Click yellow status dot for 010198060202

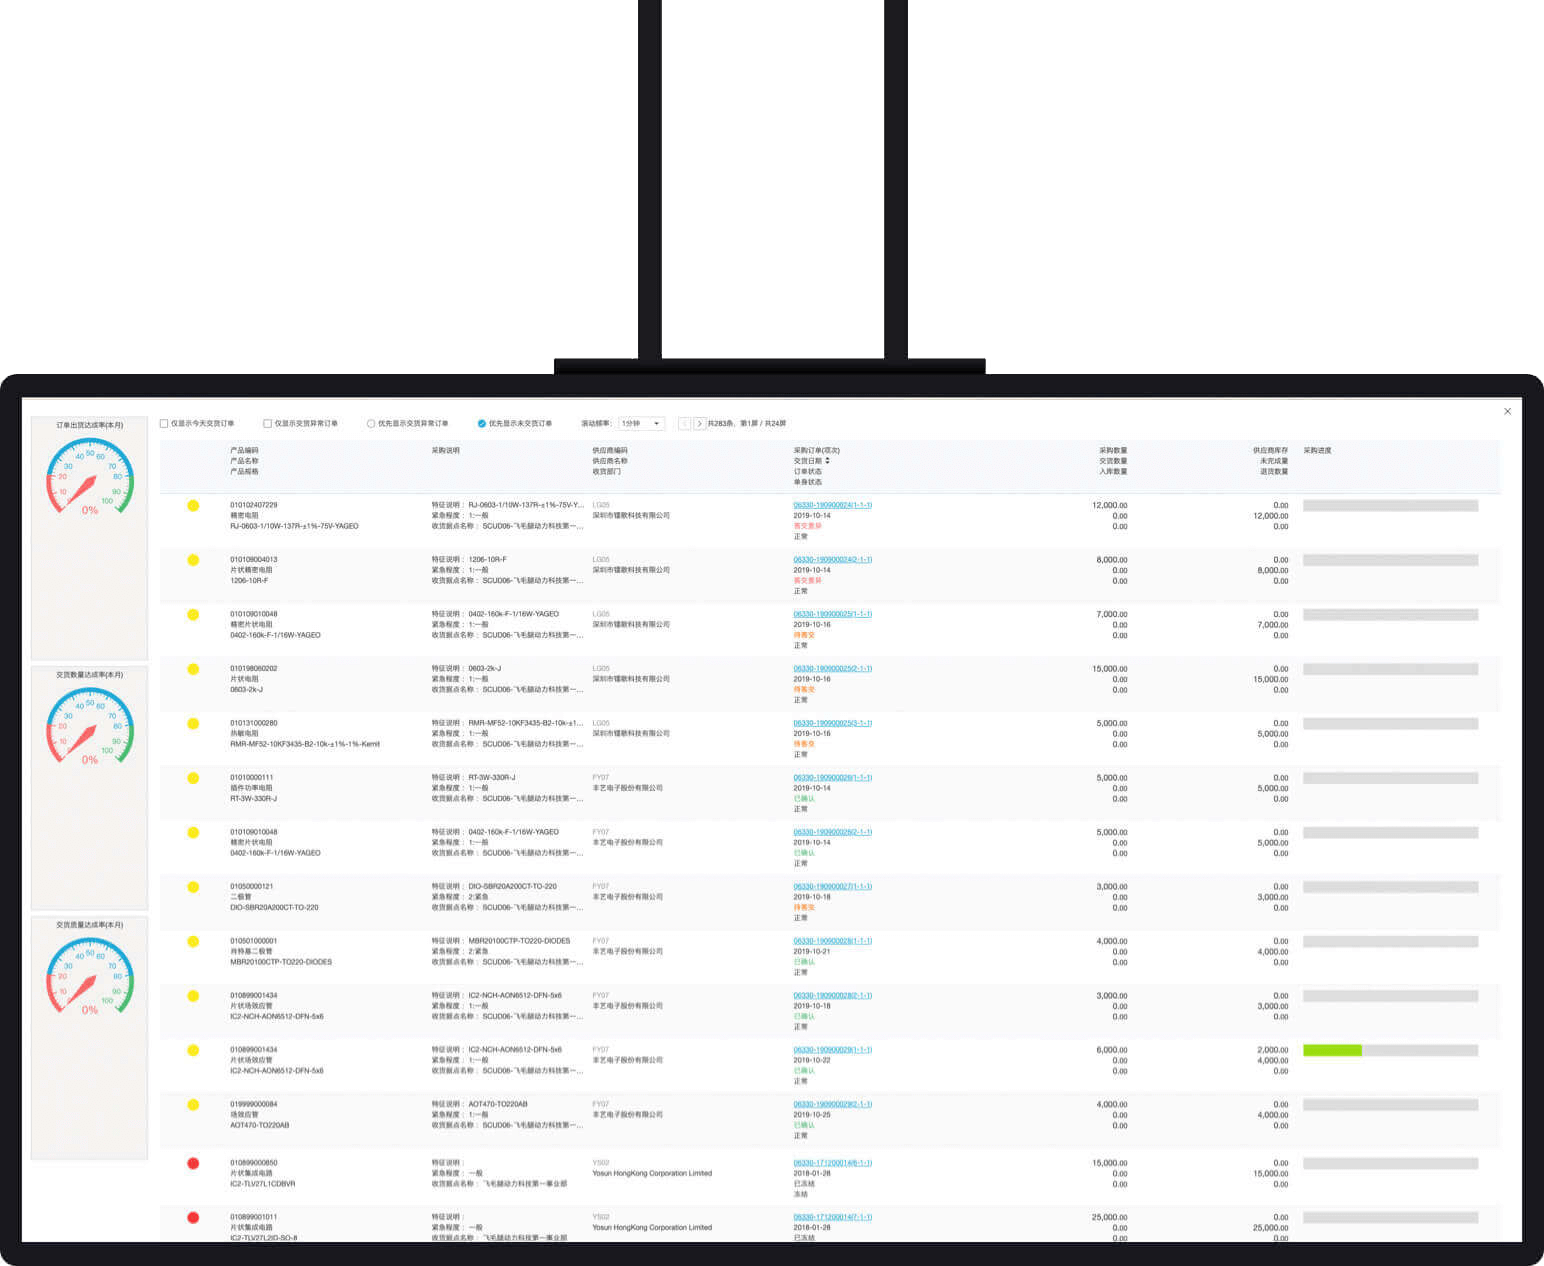(x=193, y=669)
